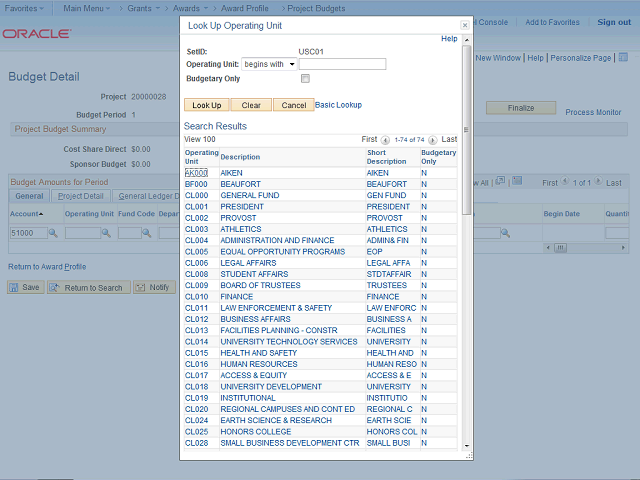Screen dimensions: 640x480
Task: Open the 'begins with' operator dropdown
Action: pyautogui.click(x=270, y=64)
